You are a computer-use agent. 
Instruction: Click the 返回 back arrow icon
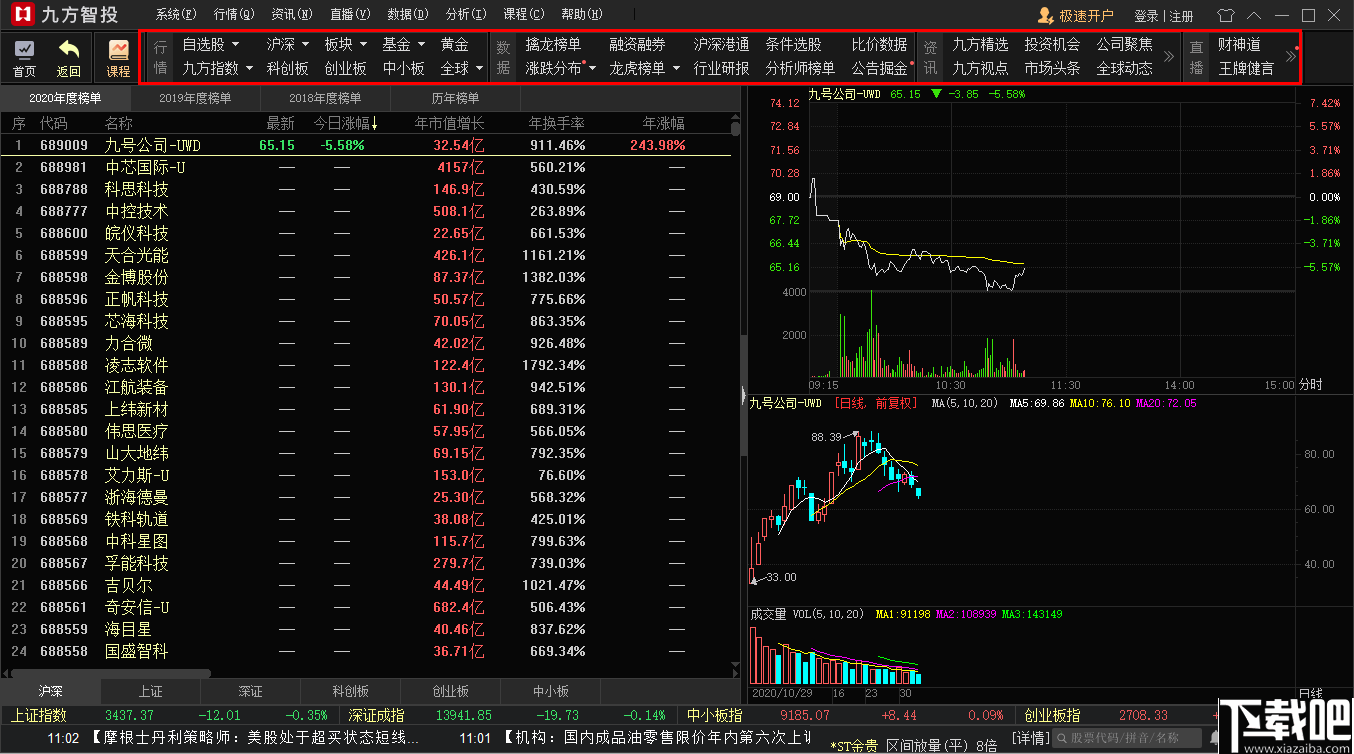pos(69,58)
